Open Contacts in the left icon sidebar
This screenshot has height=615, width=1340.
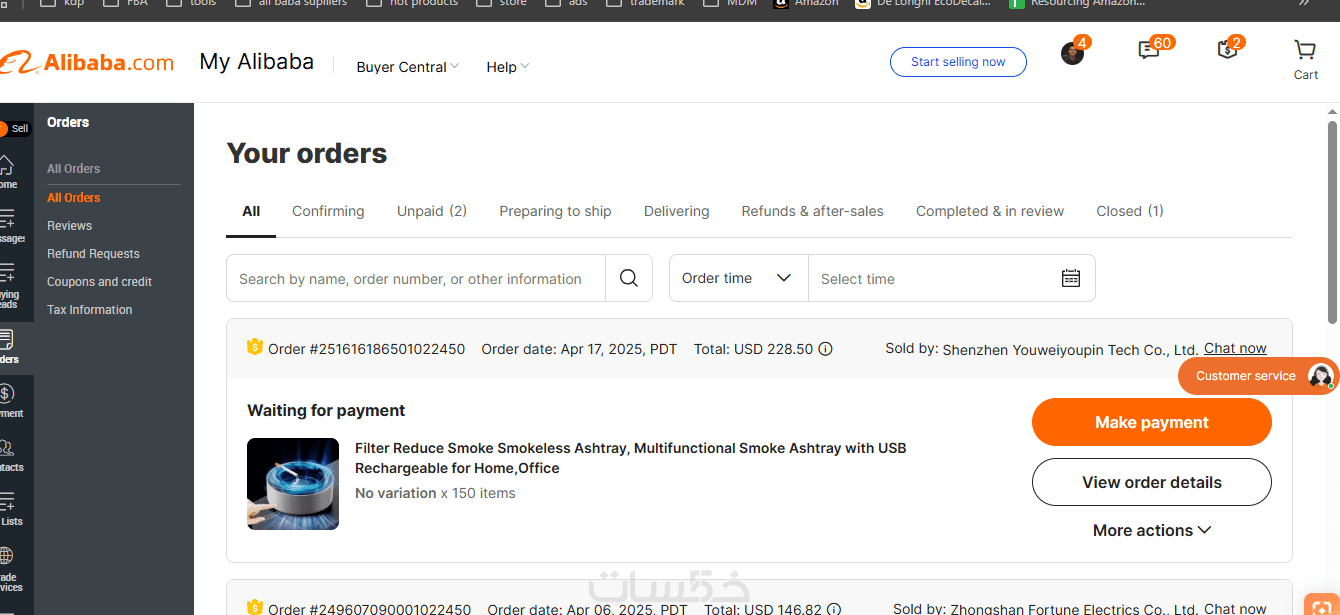9,455
